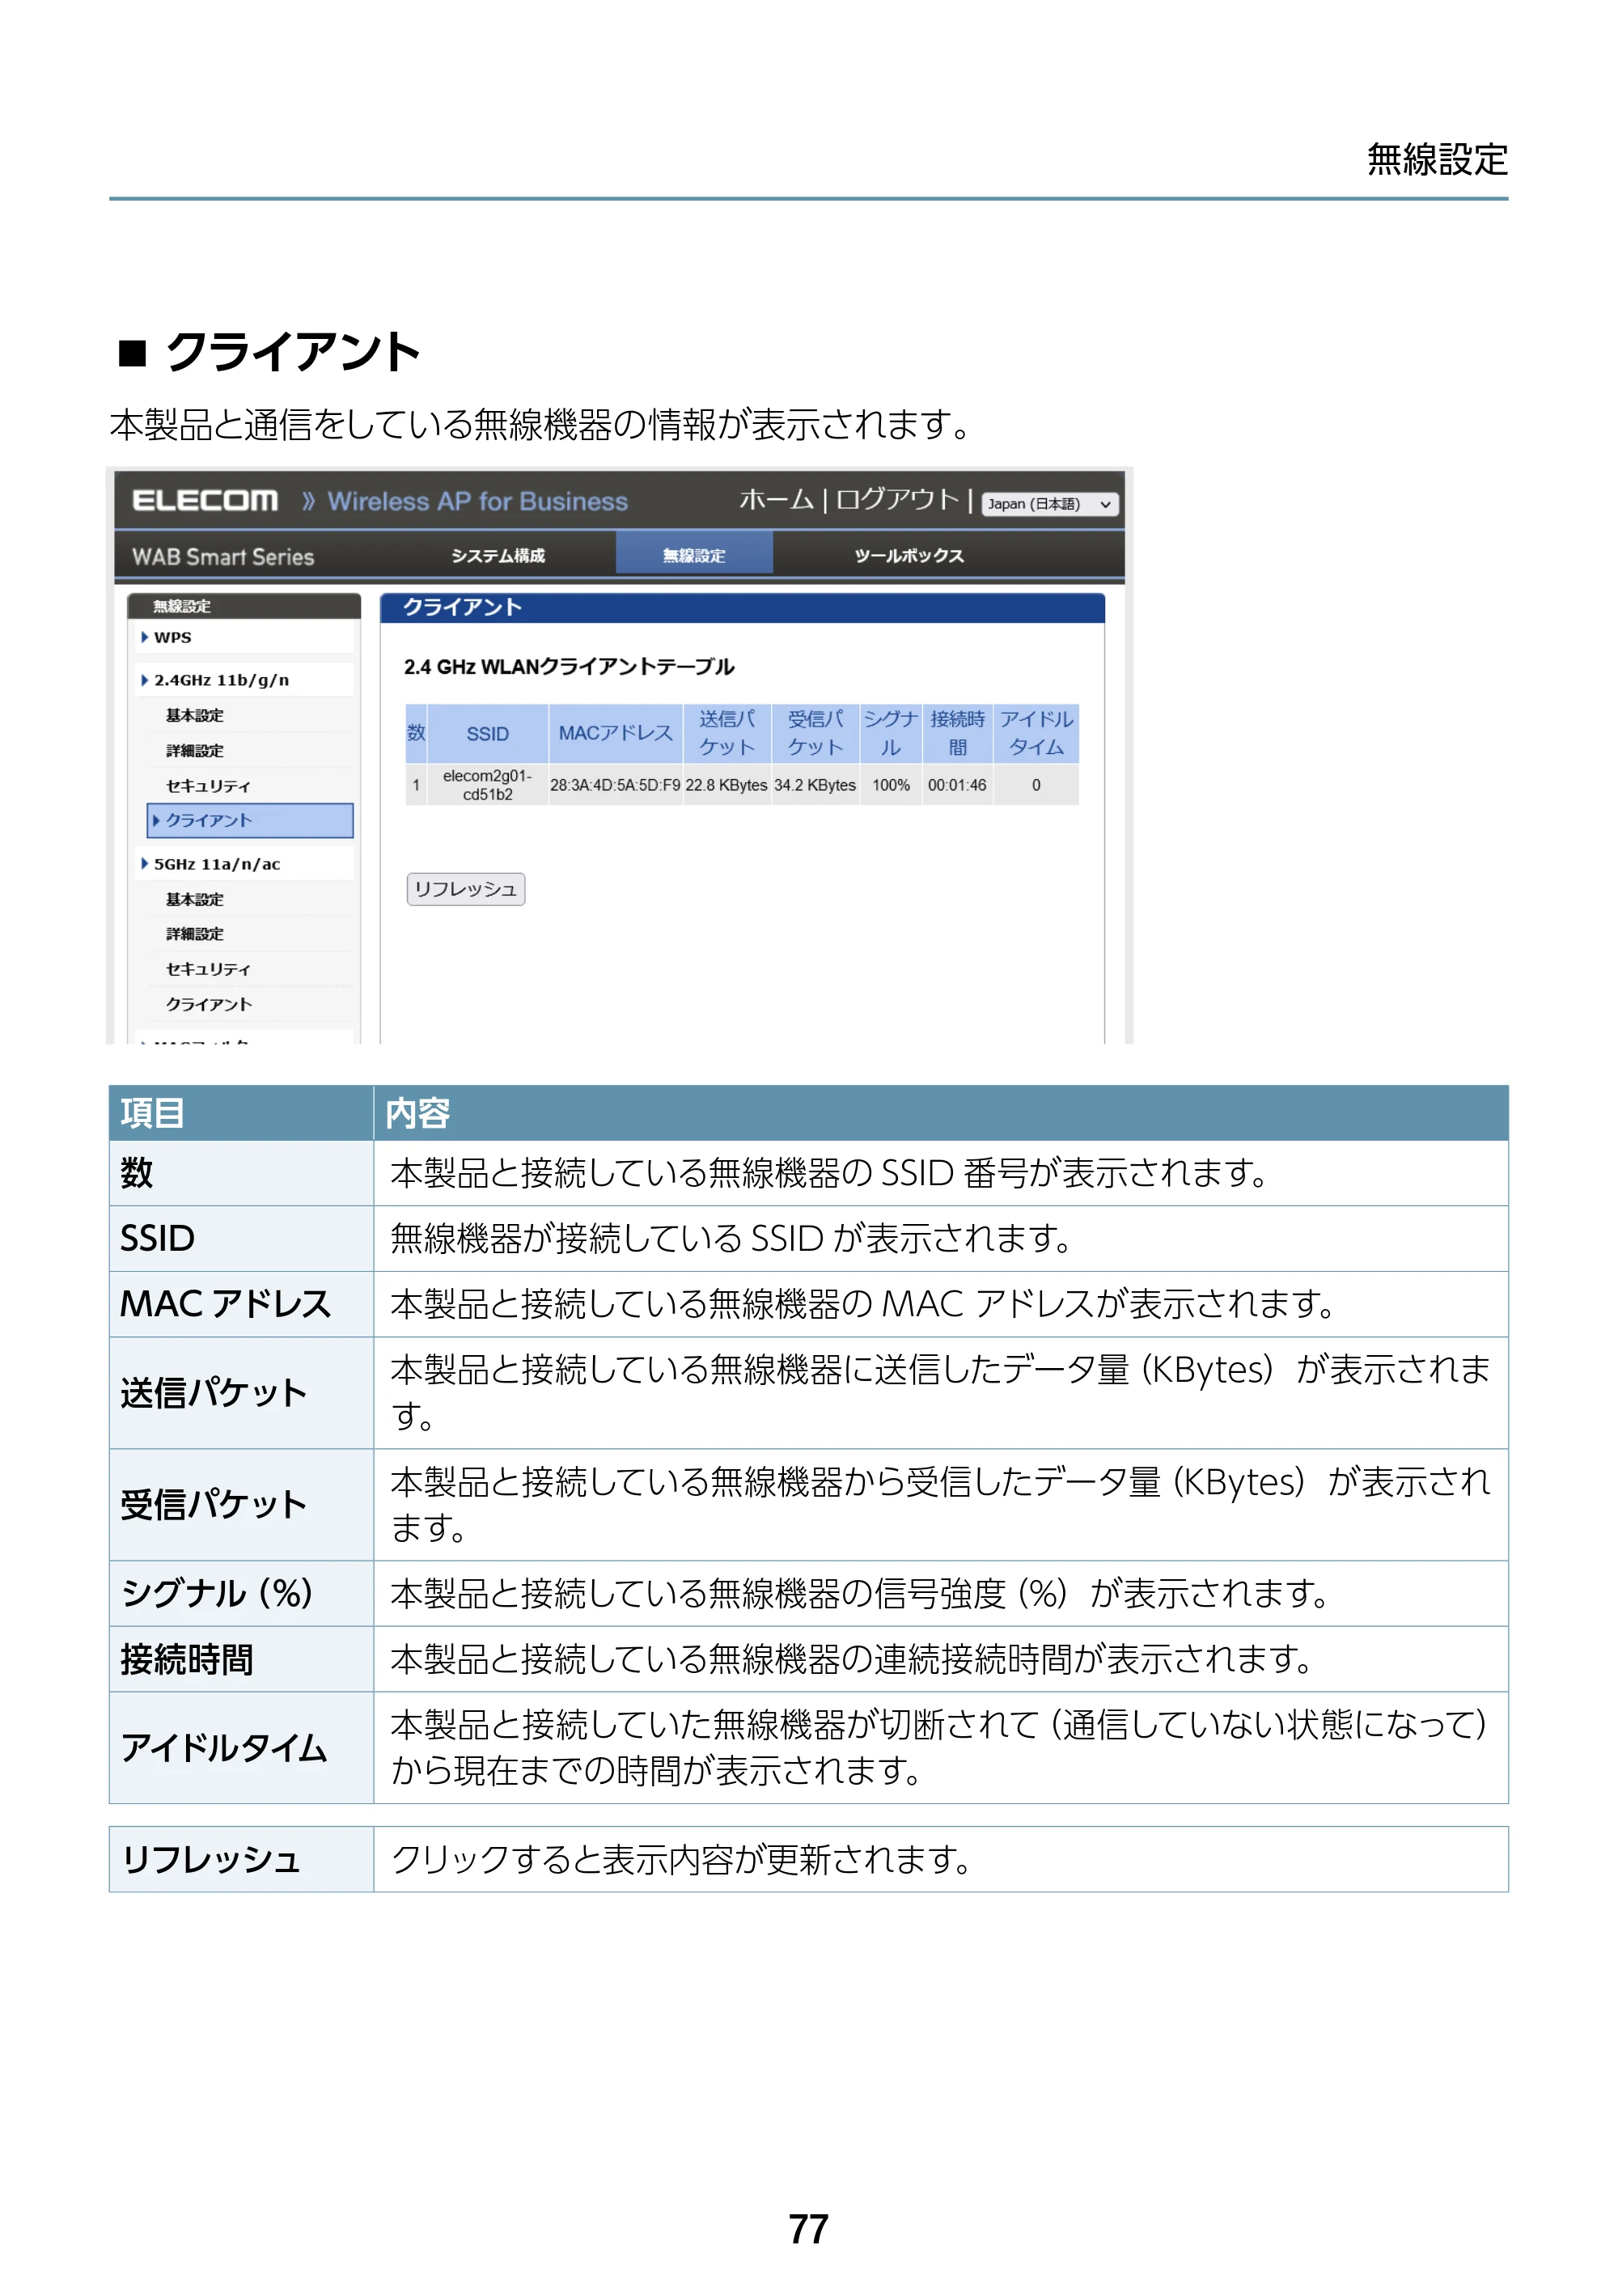This screenshot has width=1618, height=2296.
Task: Click the SSID column header
Action: [x=487, y=733]
